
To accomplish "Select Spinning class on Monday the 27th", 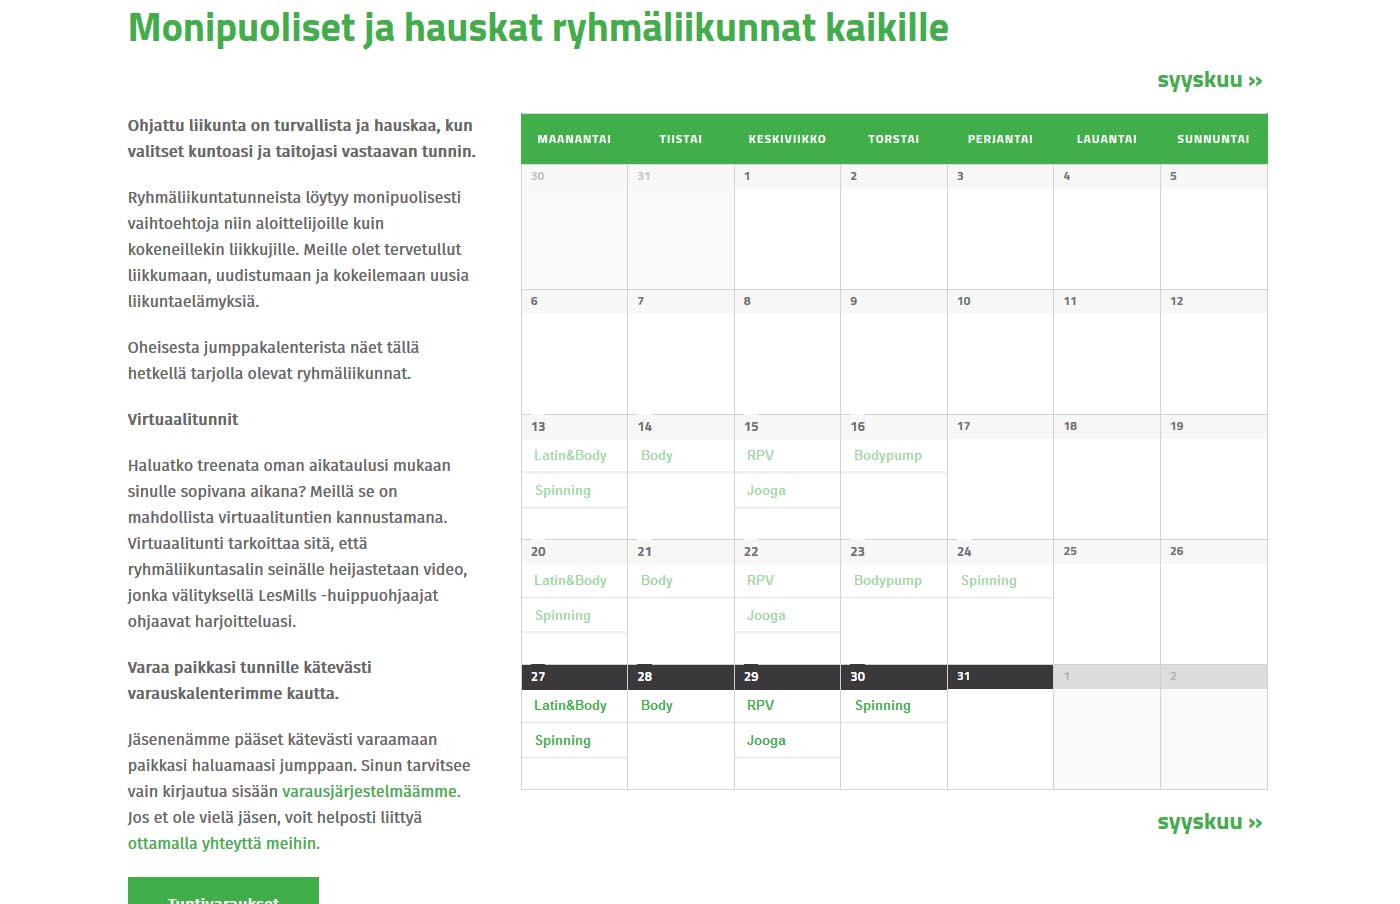I will tap(563, 740).
